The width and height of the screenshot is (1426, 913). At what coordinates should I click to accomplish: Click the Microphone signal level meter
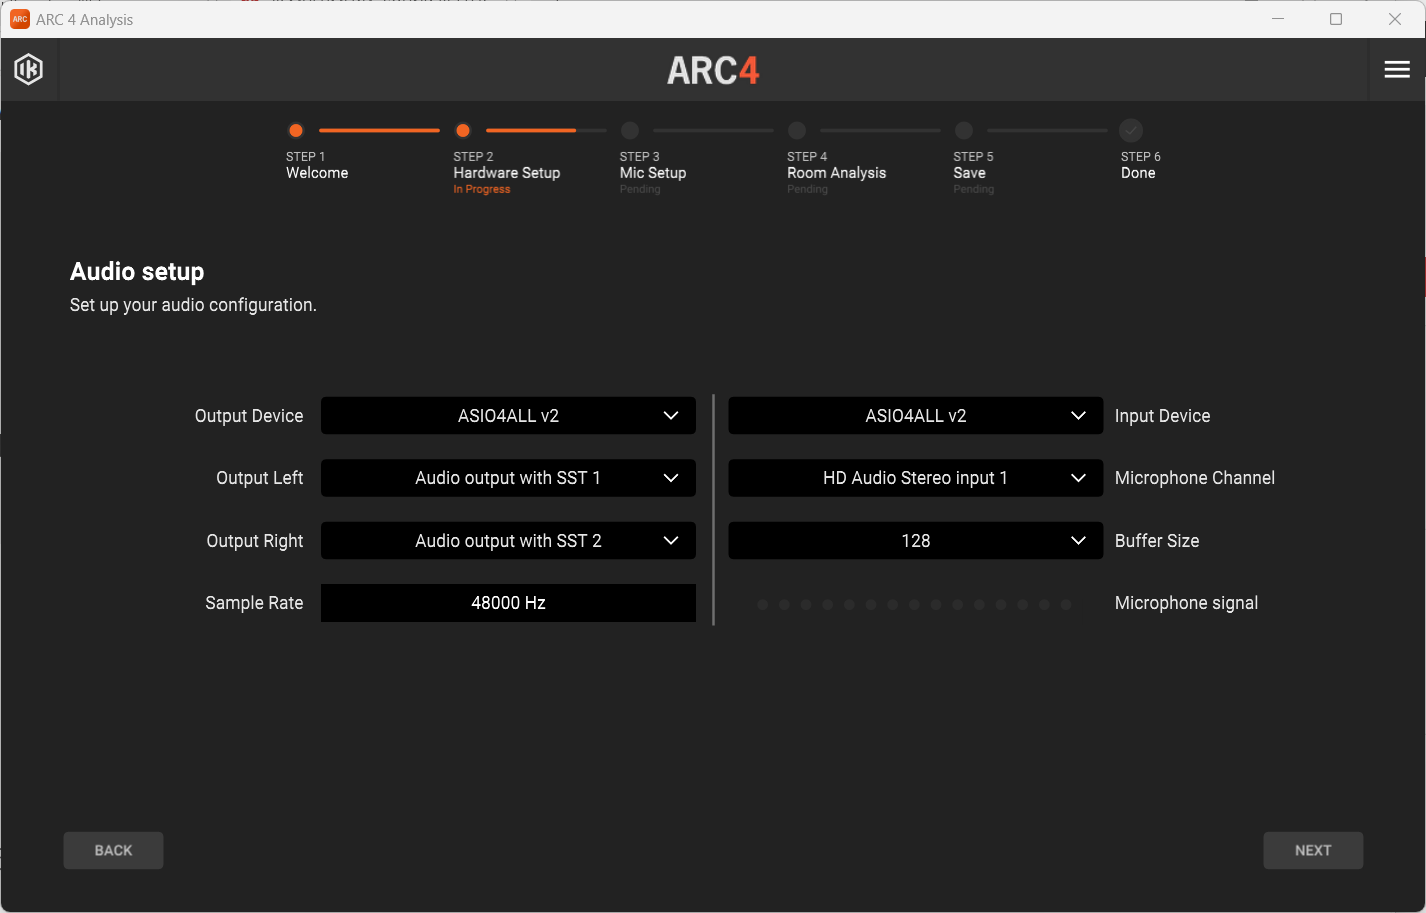click(914, 604)
